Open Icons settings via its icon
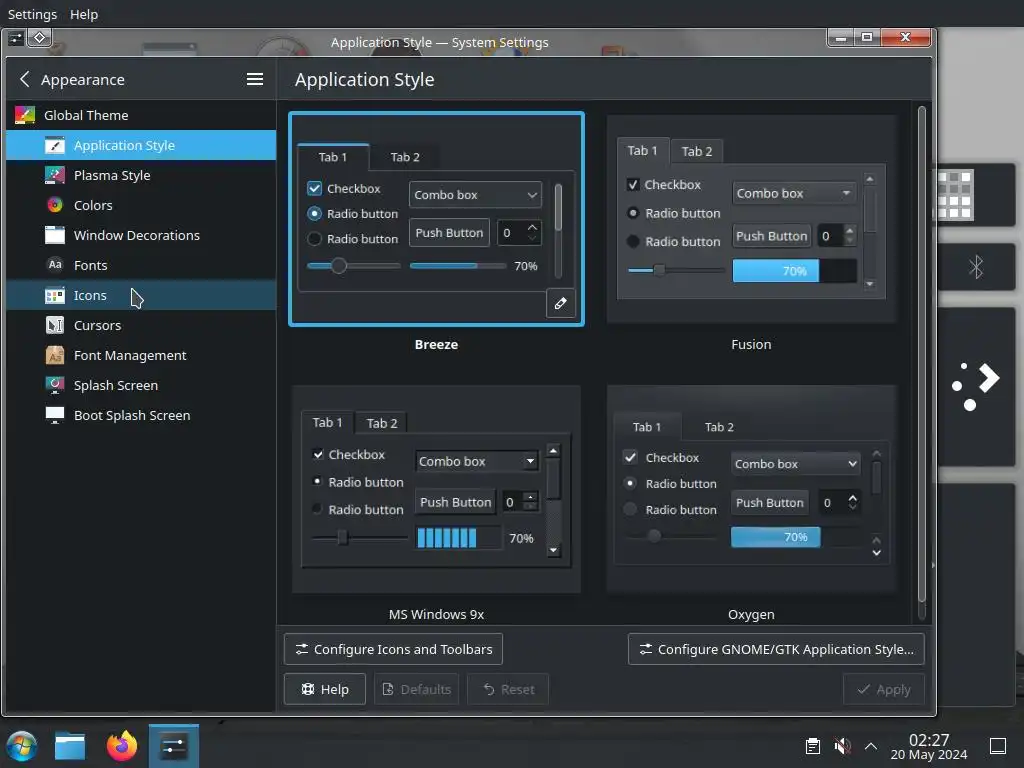This screenshot has width=1024, height=768. 55,295
